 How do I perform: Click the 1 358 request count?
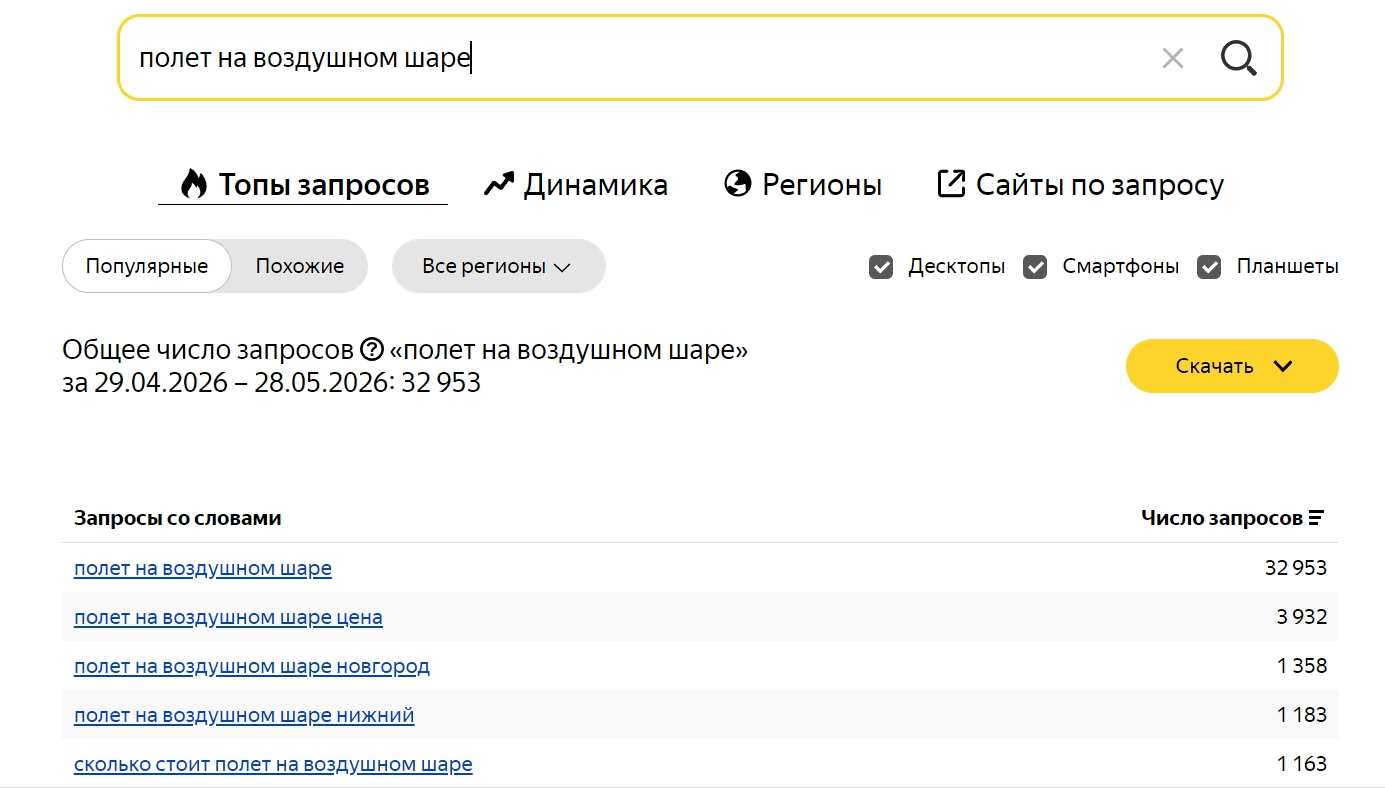(1302, 666)
